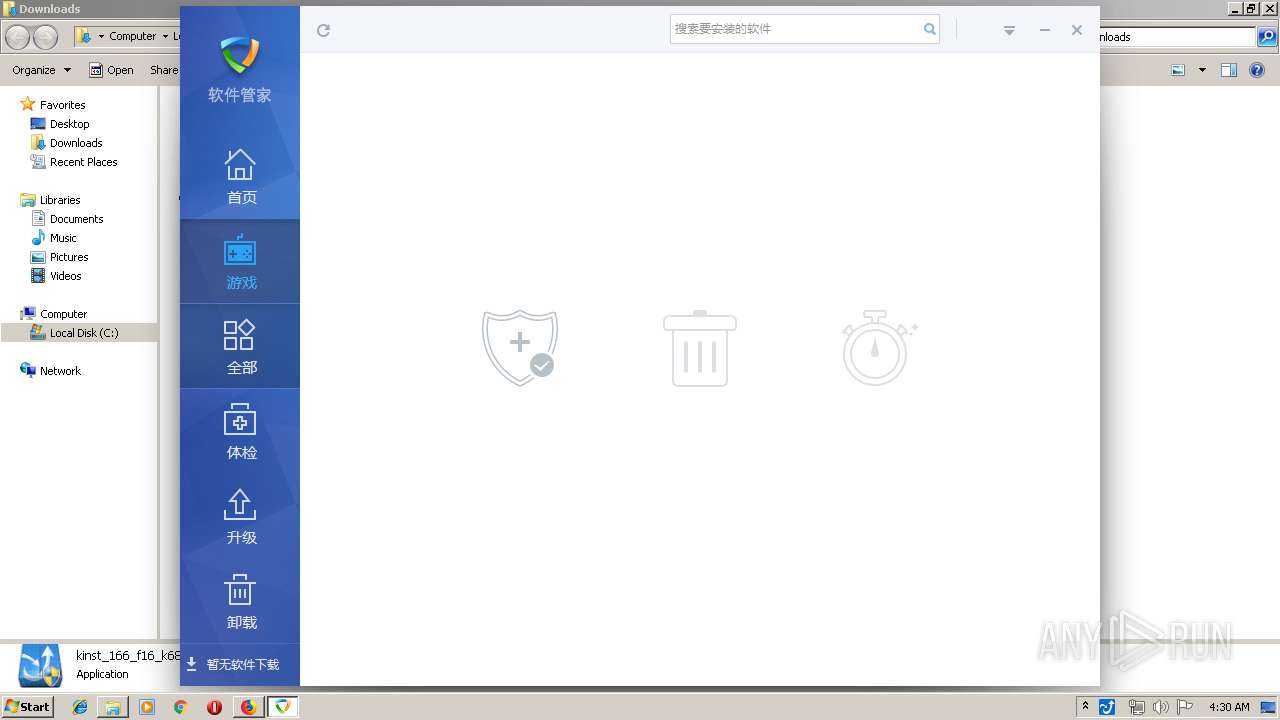The image size is (1280, 720).
Task: Open Windows Media Player taskbar icon
Action: click(x=147, y=707)
